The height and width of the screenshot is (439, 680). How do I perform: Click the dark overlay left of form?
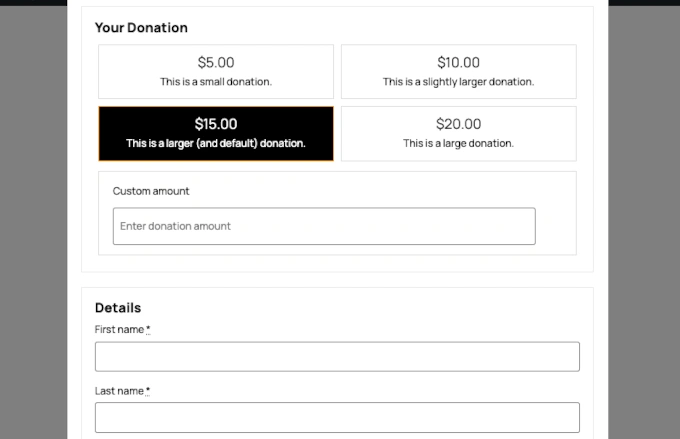point(33,220)
